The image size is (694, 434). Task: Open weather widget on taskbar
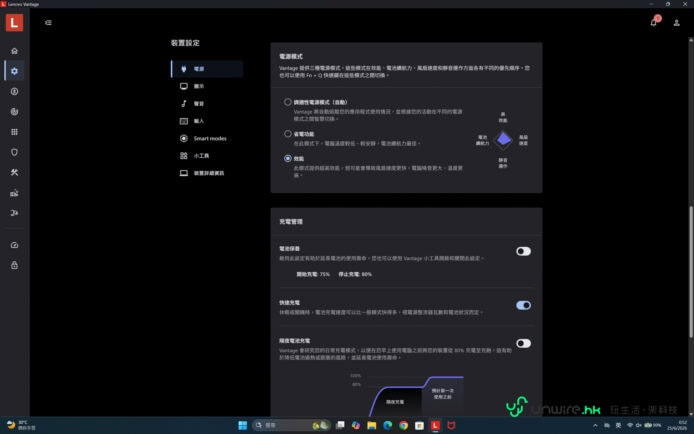(x=21, y=425)
